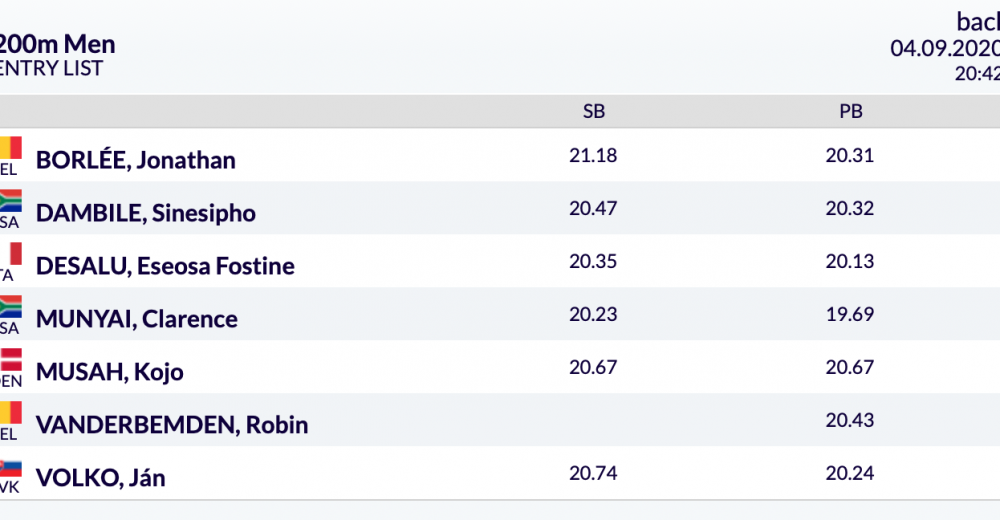Click the South African flag beside DAMBILE, Sinesipho
1000x520 pixels.
11,200
